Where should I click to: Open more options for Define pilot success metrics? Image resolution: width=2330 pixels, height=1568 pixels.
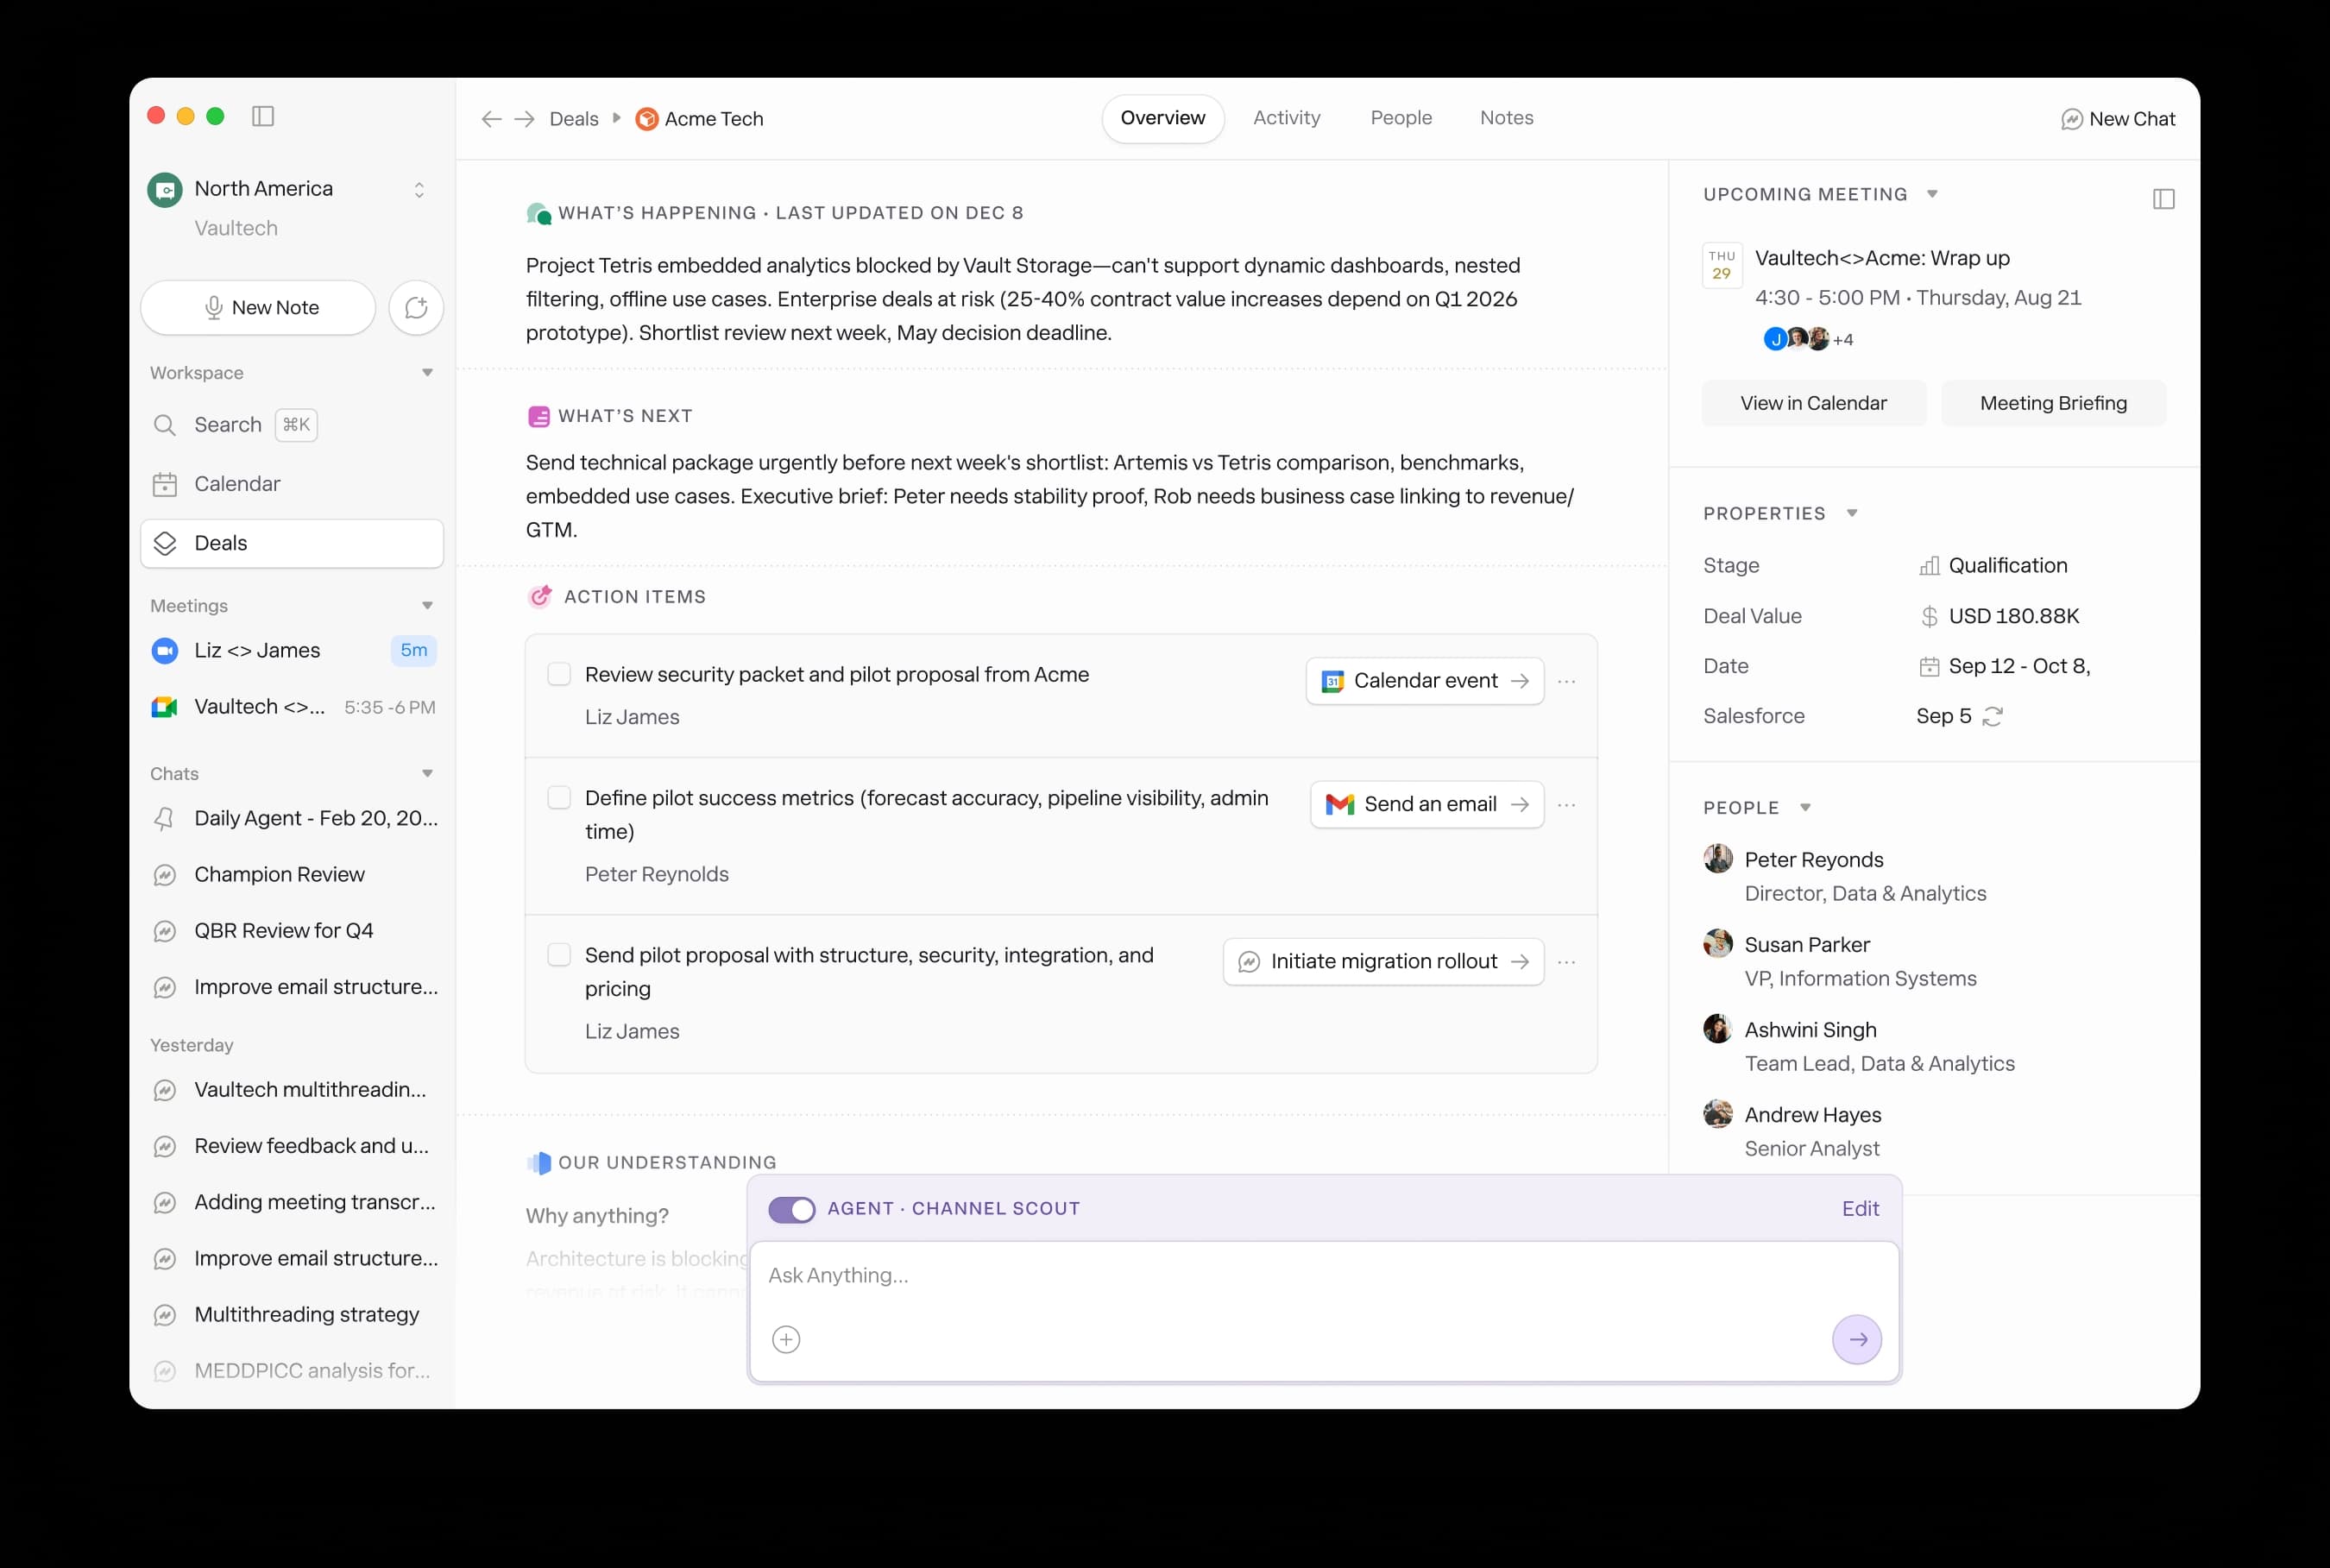pyautogui.click(x=1567, y=805)
